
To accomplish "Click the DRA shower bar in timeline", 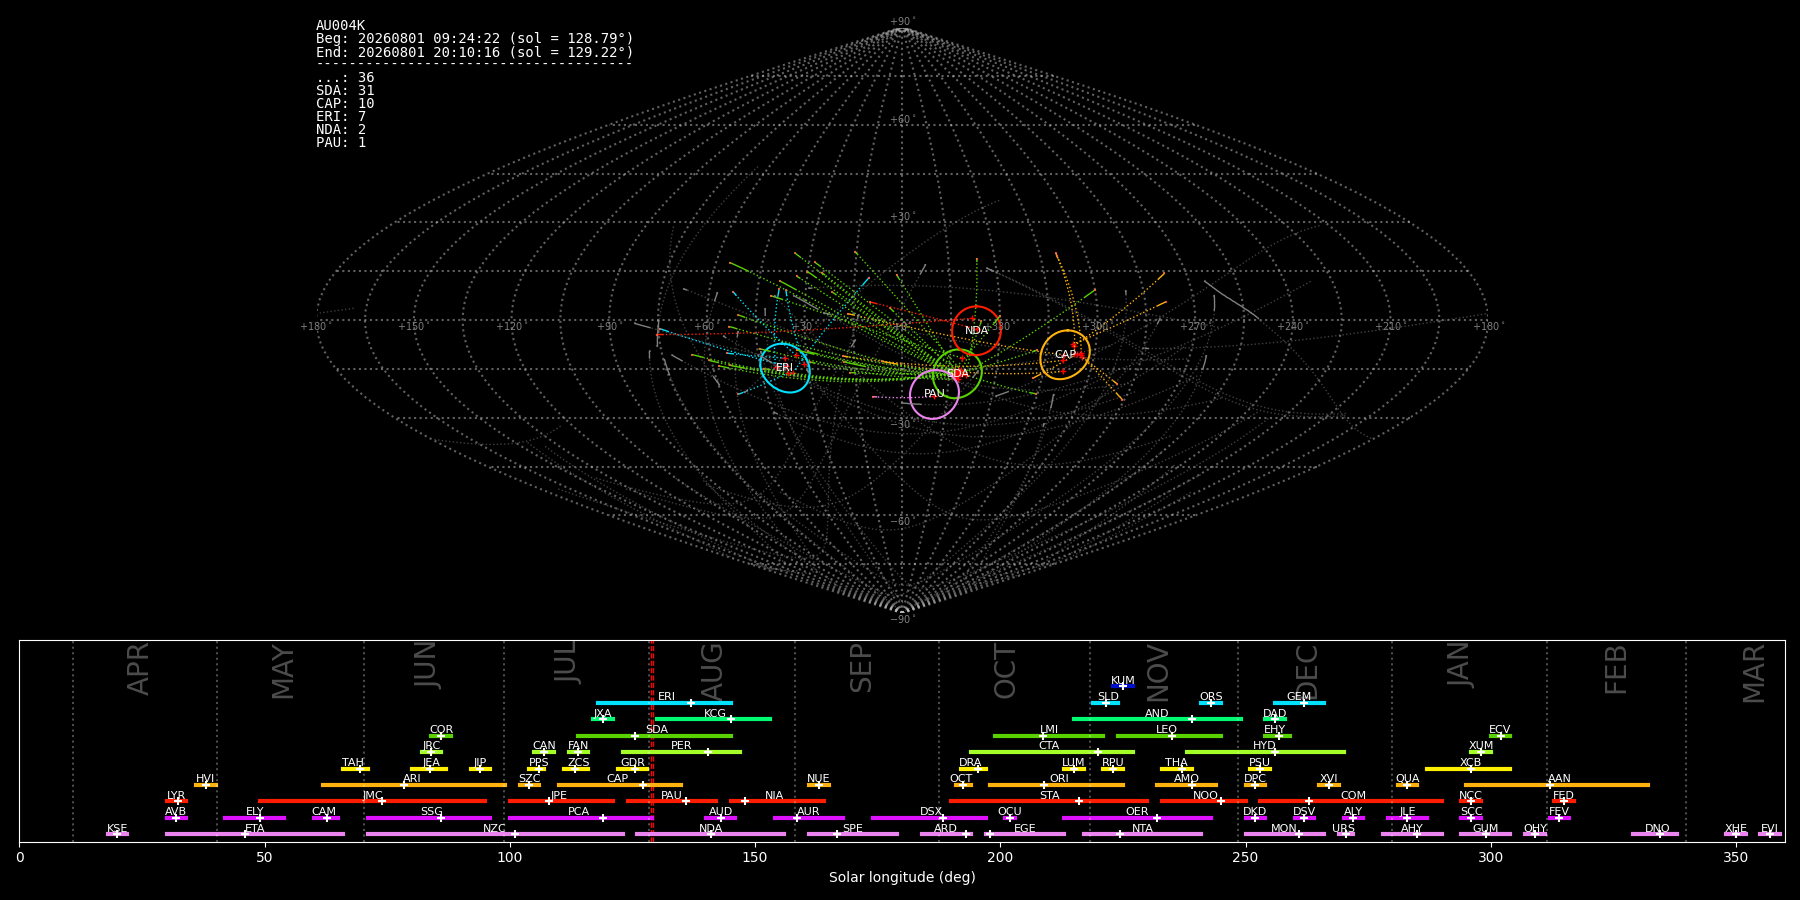I will (972, 768).
